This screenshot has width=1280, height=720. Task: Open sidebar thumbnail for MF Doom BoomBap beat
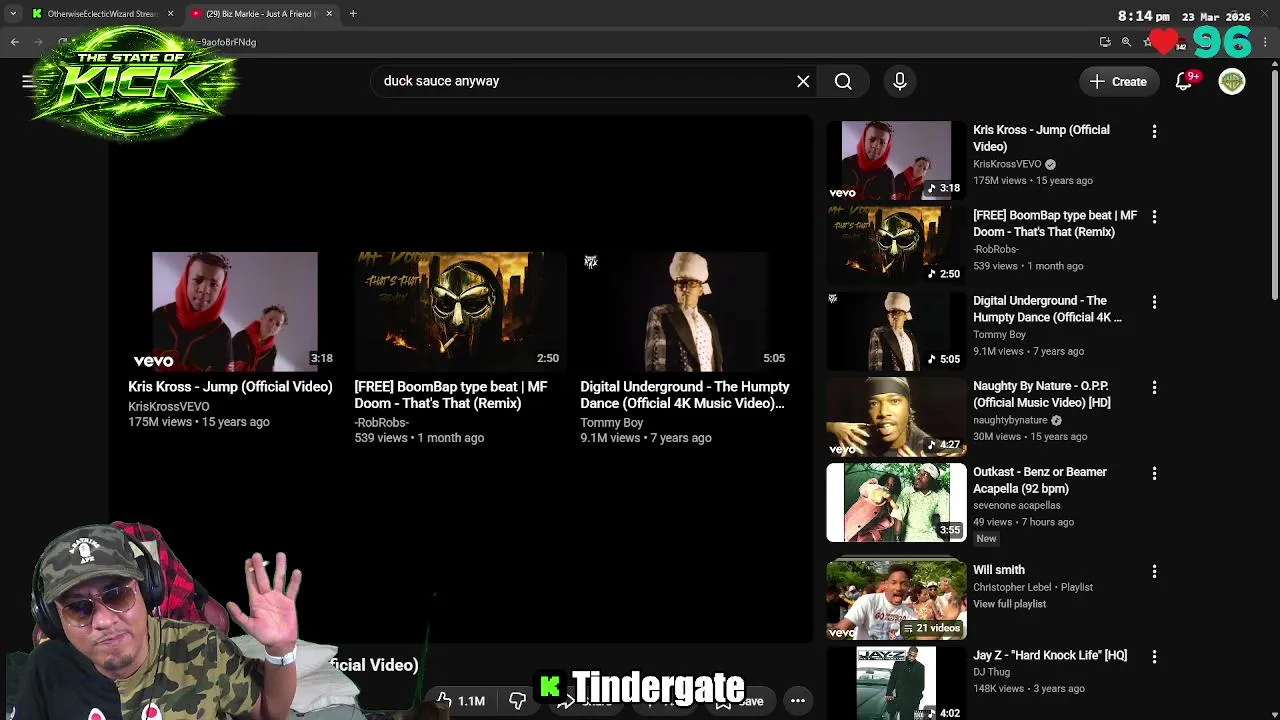896,245
